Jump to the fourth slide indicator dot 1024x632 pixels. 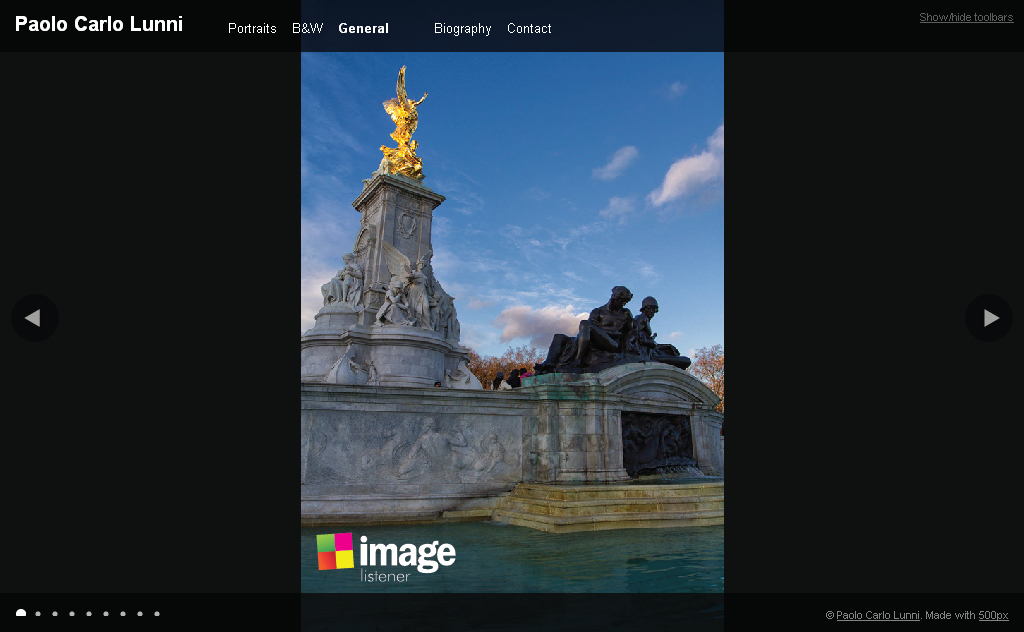tap(72, 614)
